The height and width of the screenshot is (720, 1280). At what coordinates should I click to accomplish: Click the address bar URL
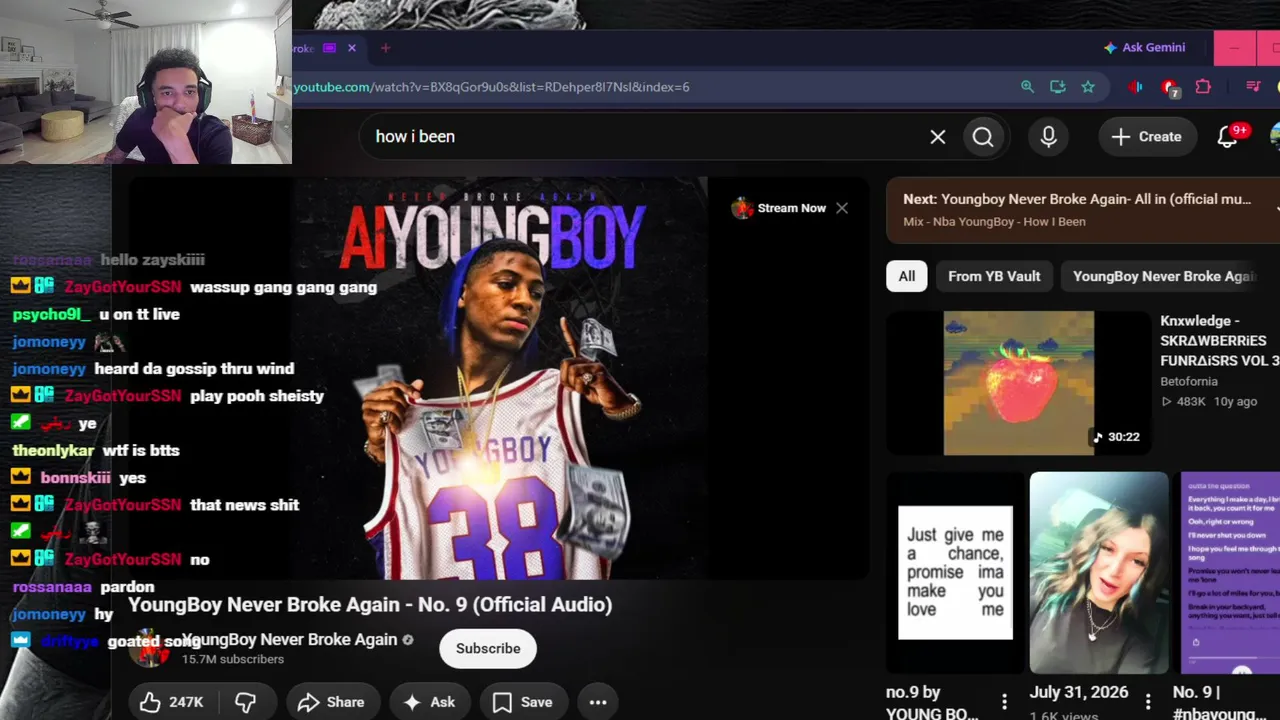tap(491, 87)
